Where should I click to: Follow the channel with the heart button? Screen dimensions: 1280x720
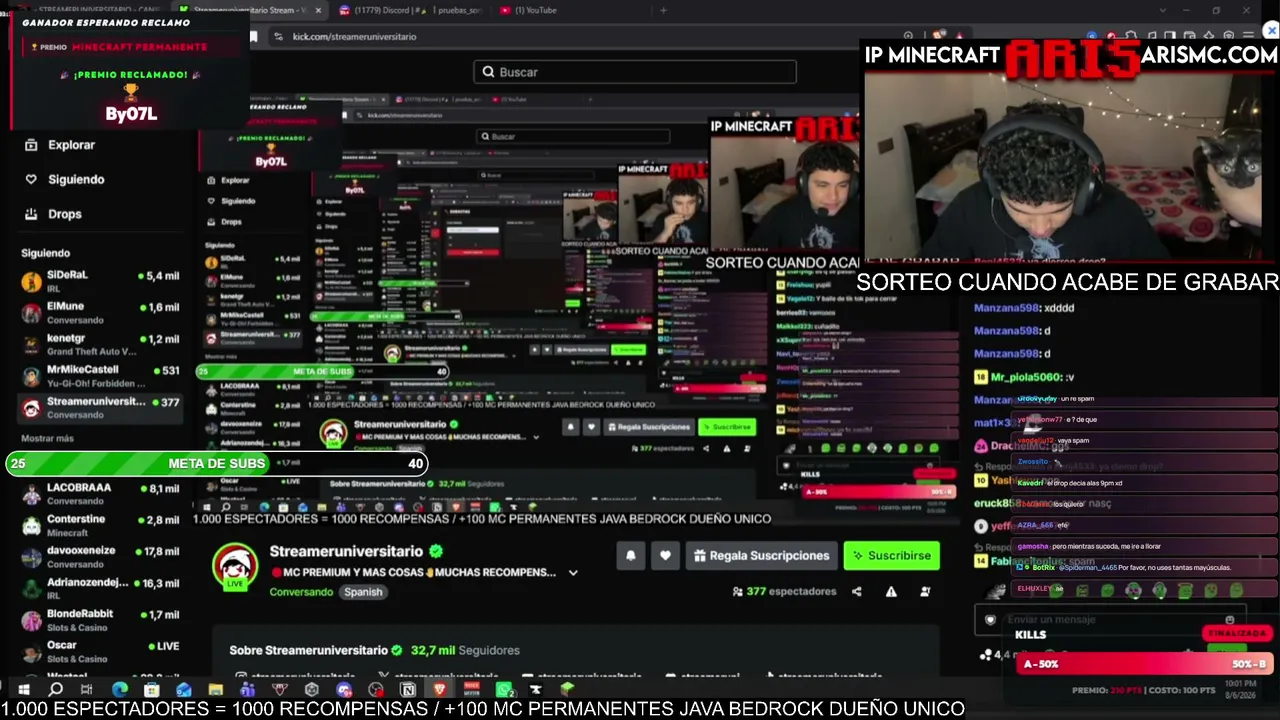665,555
